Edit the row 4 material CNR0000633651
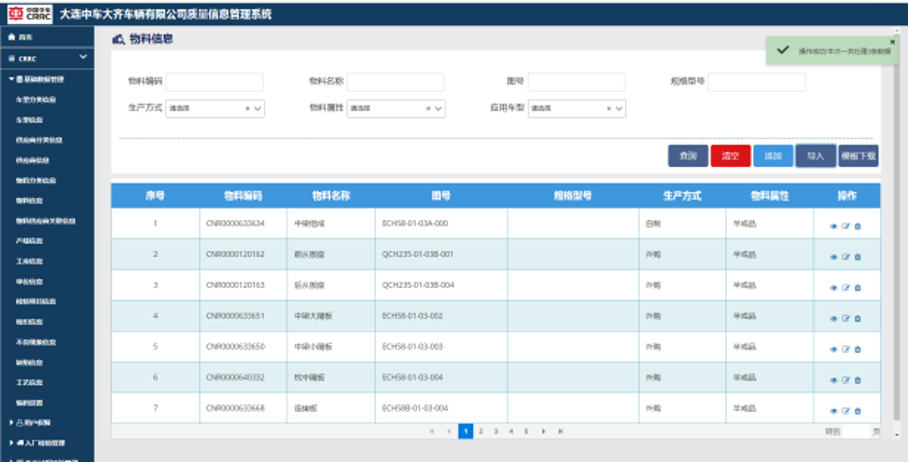This screenshot has width=908, height=462. click(845, 318)
